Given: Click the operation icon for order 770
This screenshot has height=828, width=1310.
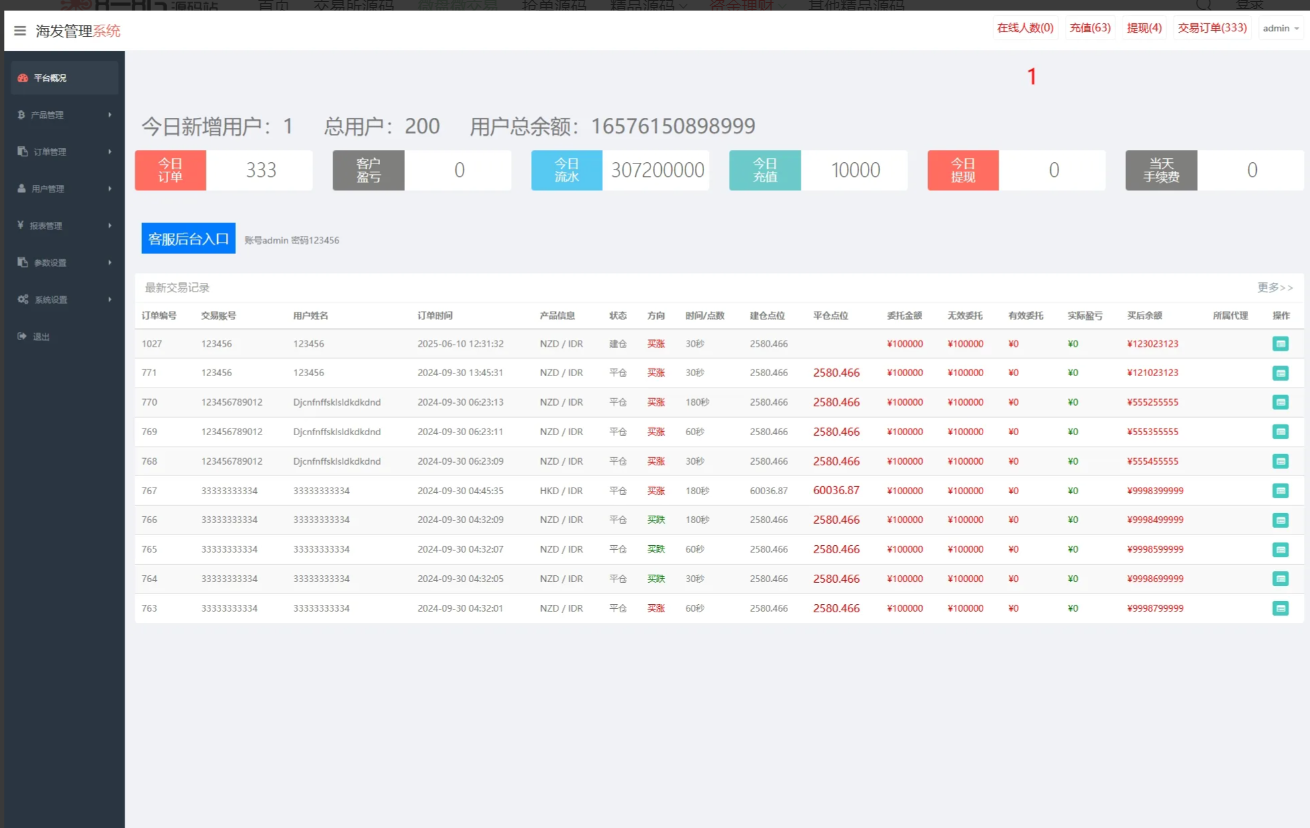Looking at the screenshot, I should coord(1280,402).
